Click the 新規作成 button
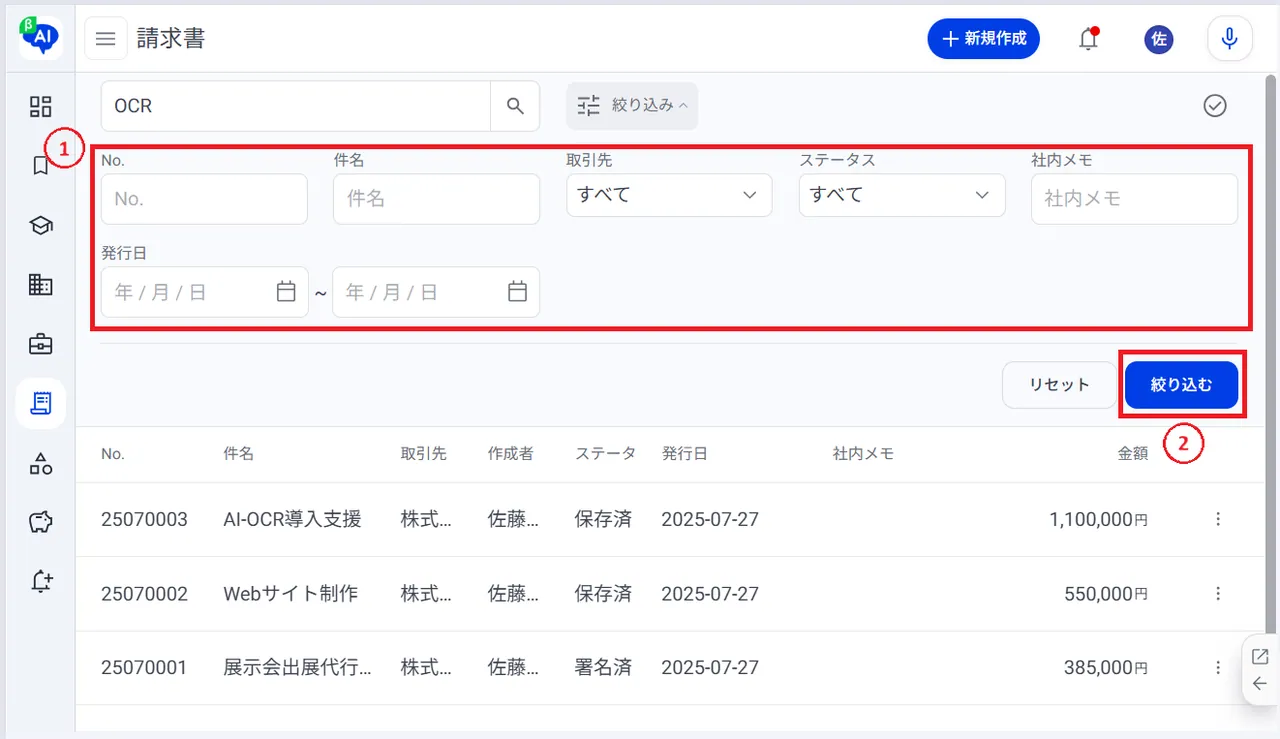The image size is (1280, 739). coord(984,39)
